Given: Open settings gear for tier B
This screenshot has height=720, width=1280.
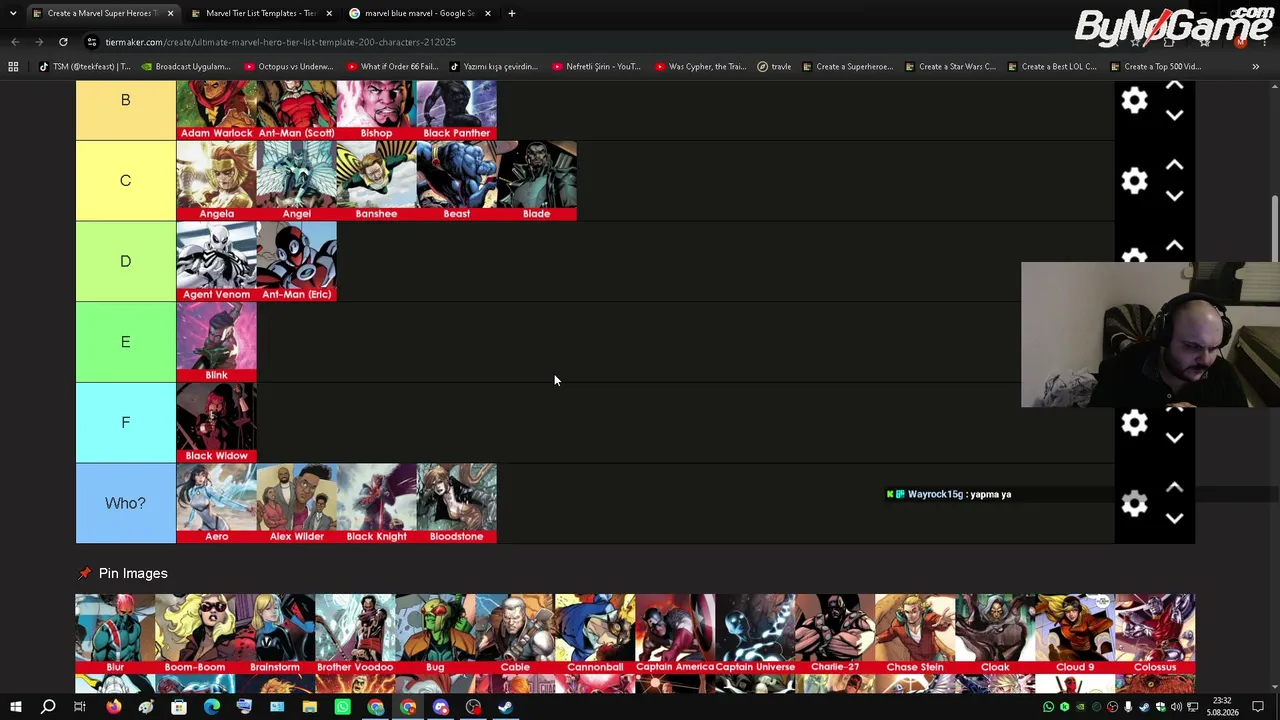Looking at the screenshot, I should coord(1134,100).
